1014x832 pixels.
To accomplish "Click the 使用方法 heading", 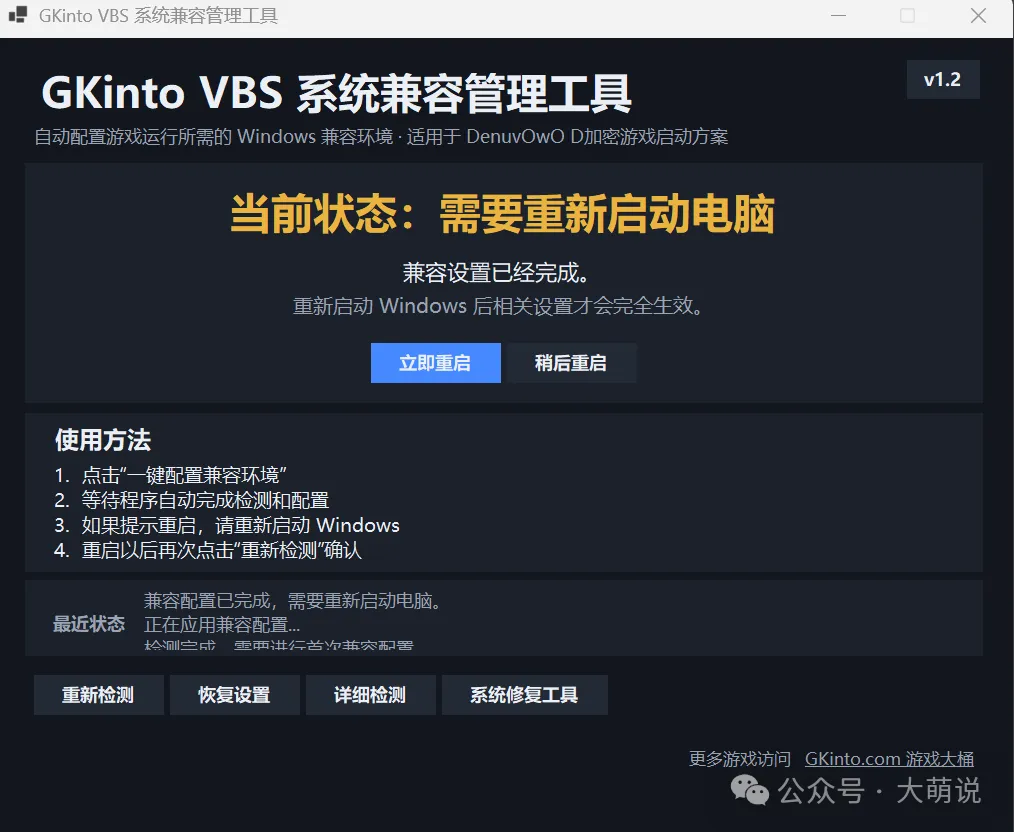I will (x=103, y=440).
